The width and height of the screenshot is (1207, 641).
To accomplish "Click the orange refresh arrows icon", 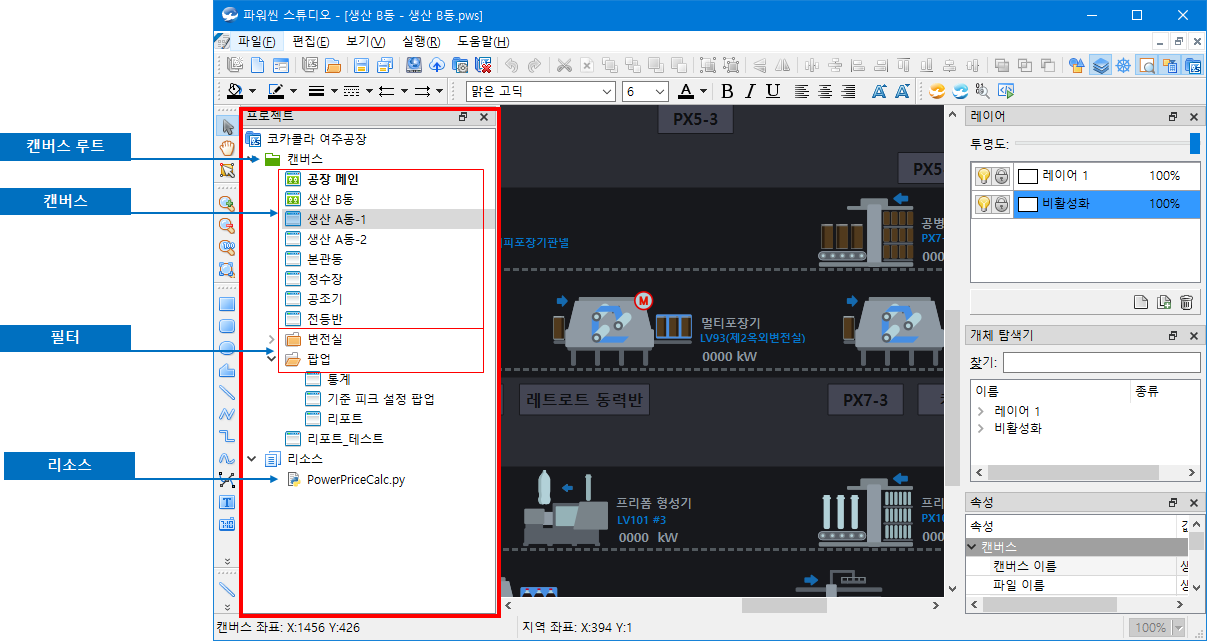I will [937, 91].
